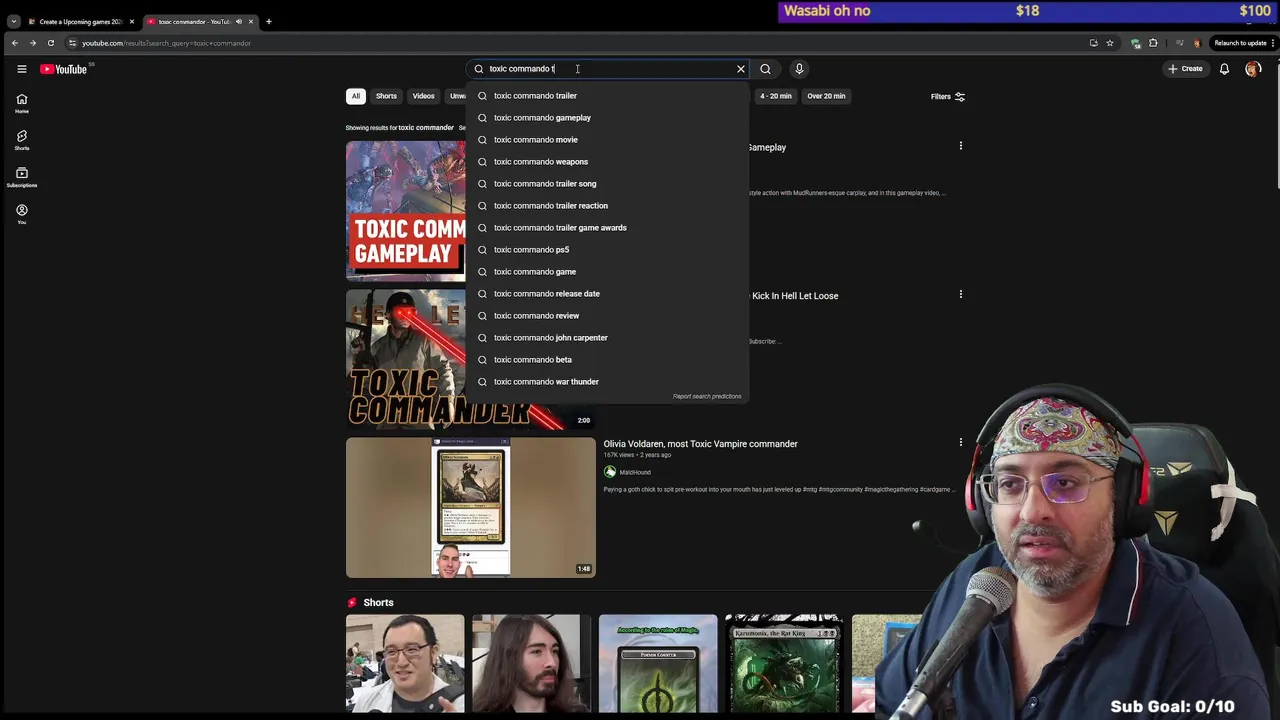Click the magnifier search button
Viewport: 1280px width, 720px height.
(765, 69)
